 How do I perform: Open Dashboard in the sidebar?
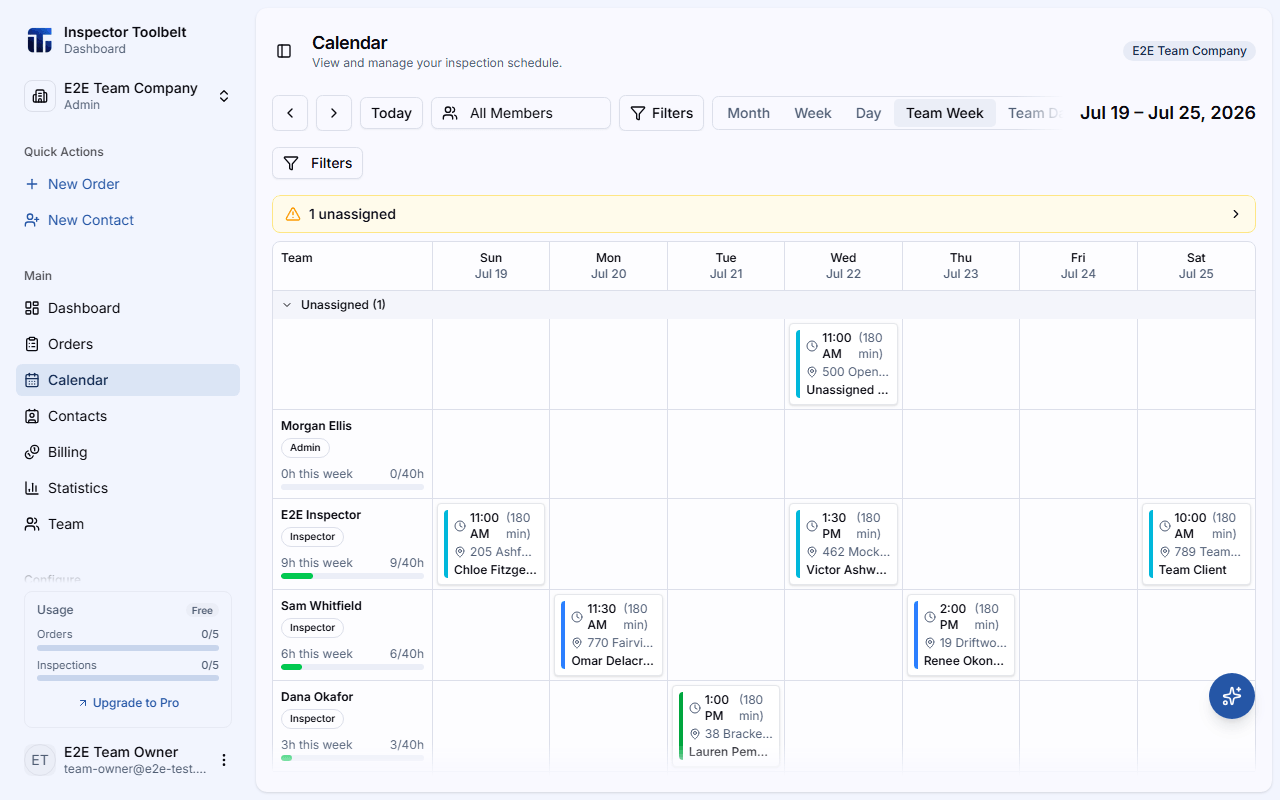tap(128, 308)
